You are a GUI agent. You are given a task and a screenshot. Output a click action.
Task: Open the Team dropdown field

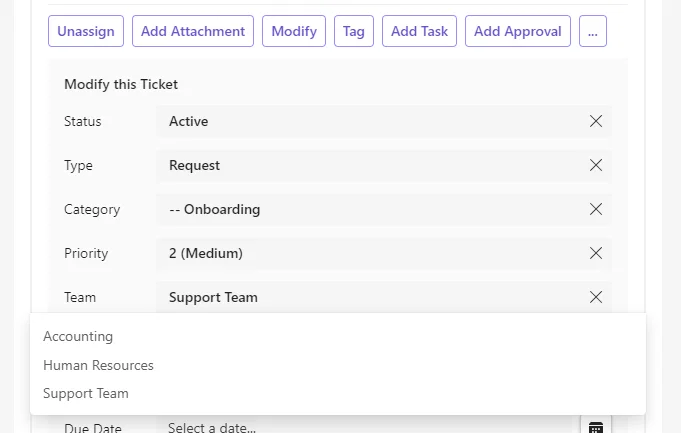tap(383, 297)
